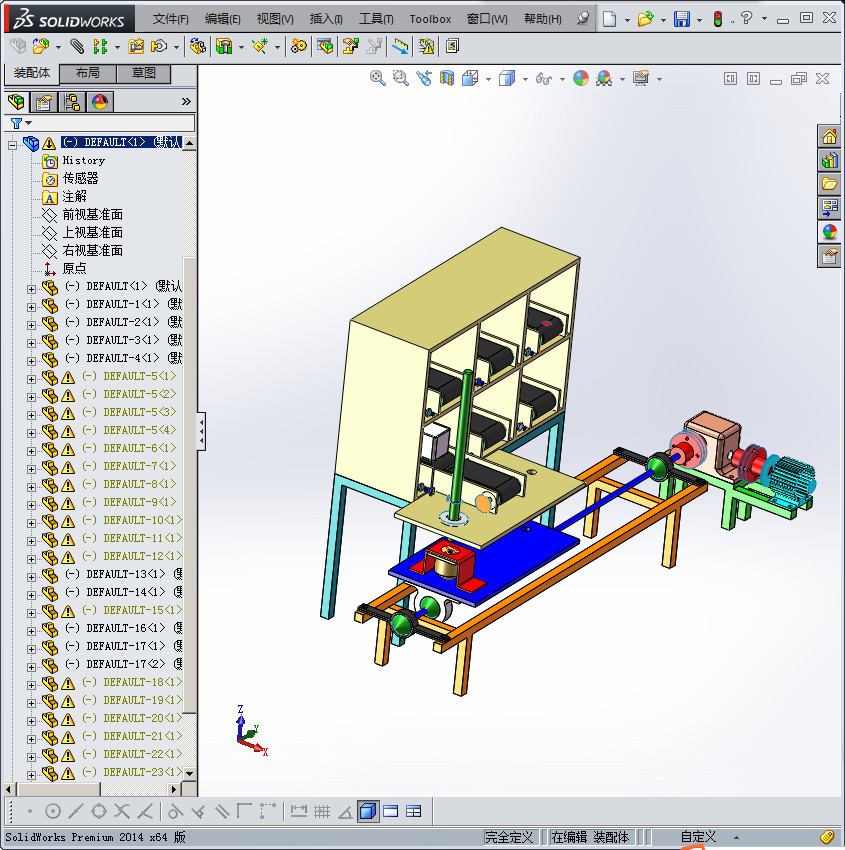Open the File Explorer folder task pane
Image resolution: width=845 pixels, height=850 pixels.
coord(829,184)
